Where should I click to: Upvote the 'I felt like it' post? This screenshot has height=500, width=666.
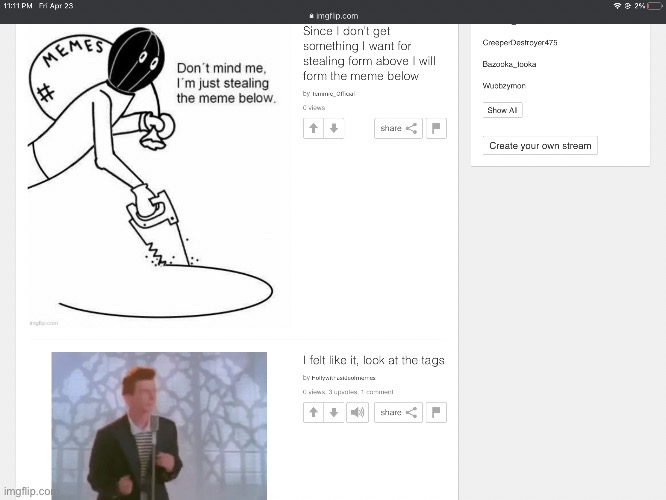(x=313, y=412)
